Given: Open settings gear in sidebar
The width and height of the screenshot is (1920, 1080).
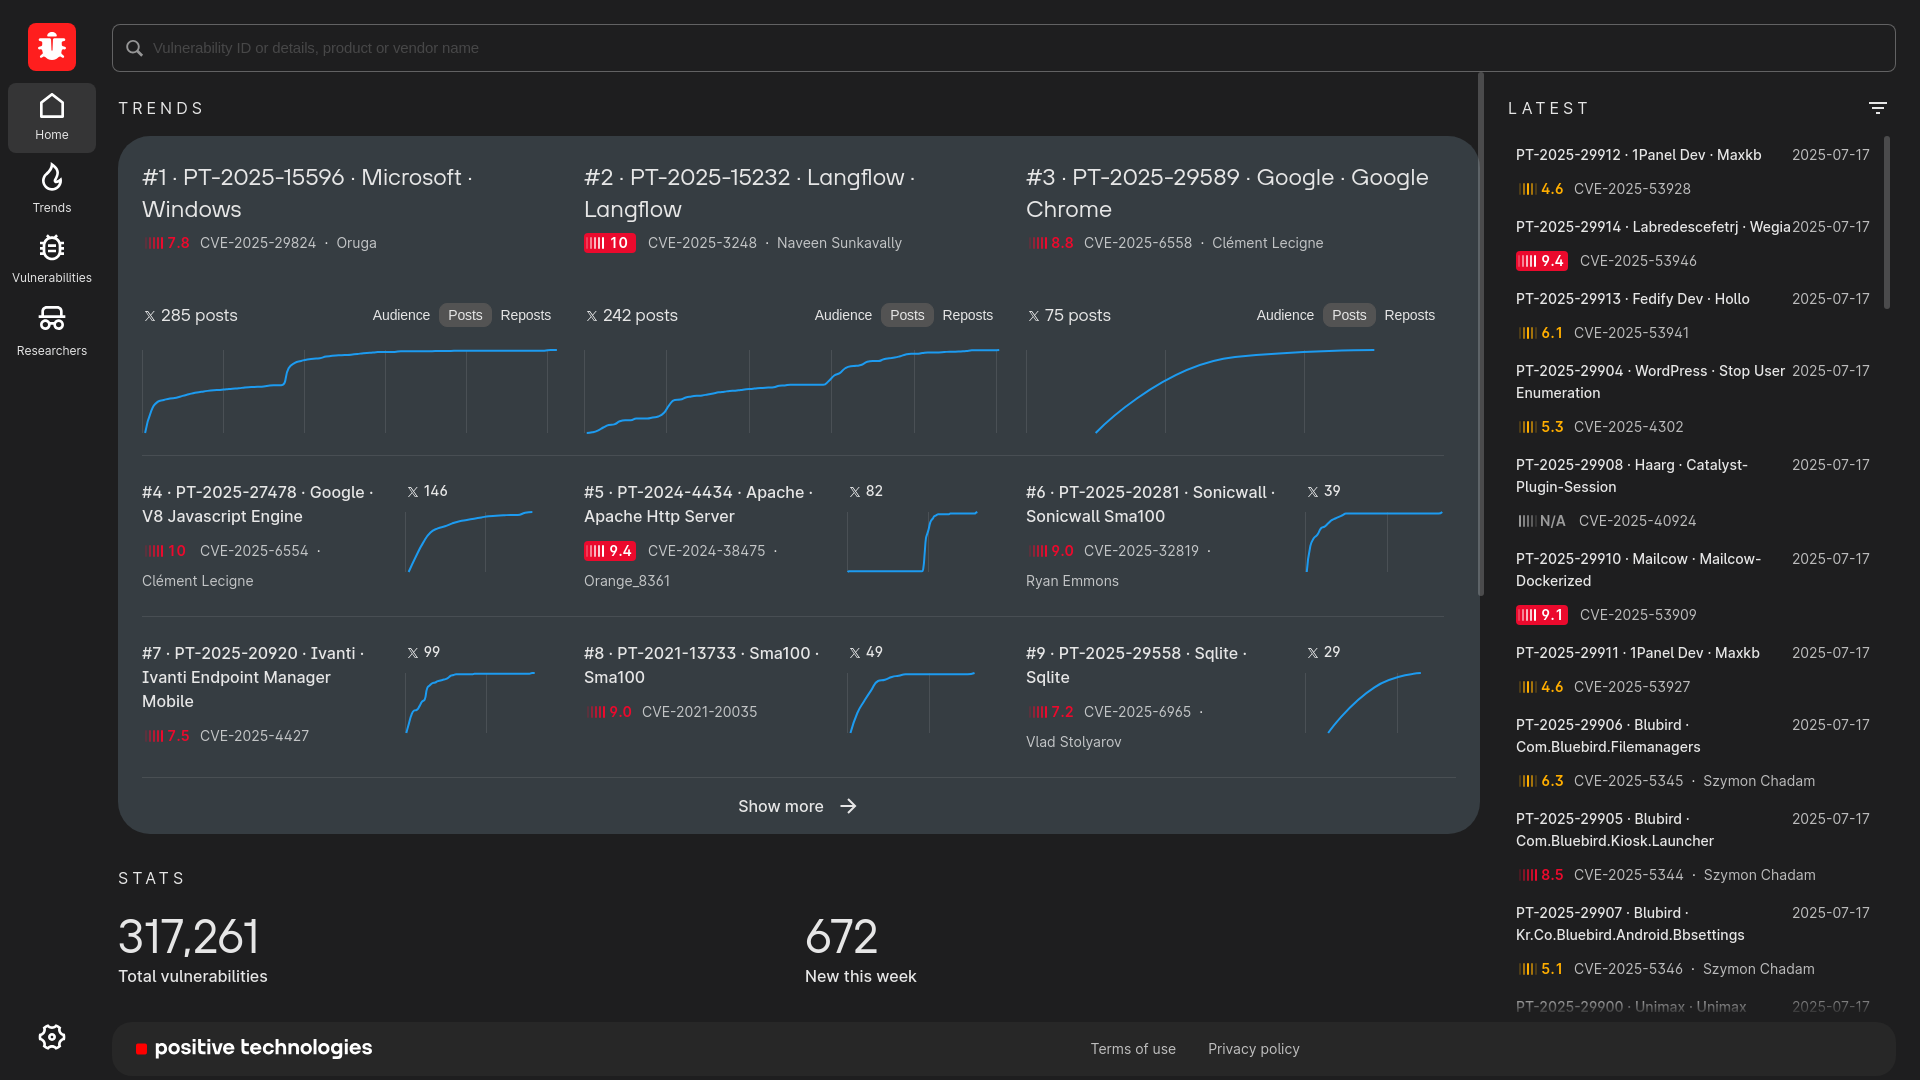Looking at the screenshot, I should pyautogui.click(x=52, y=1037).
